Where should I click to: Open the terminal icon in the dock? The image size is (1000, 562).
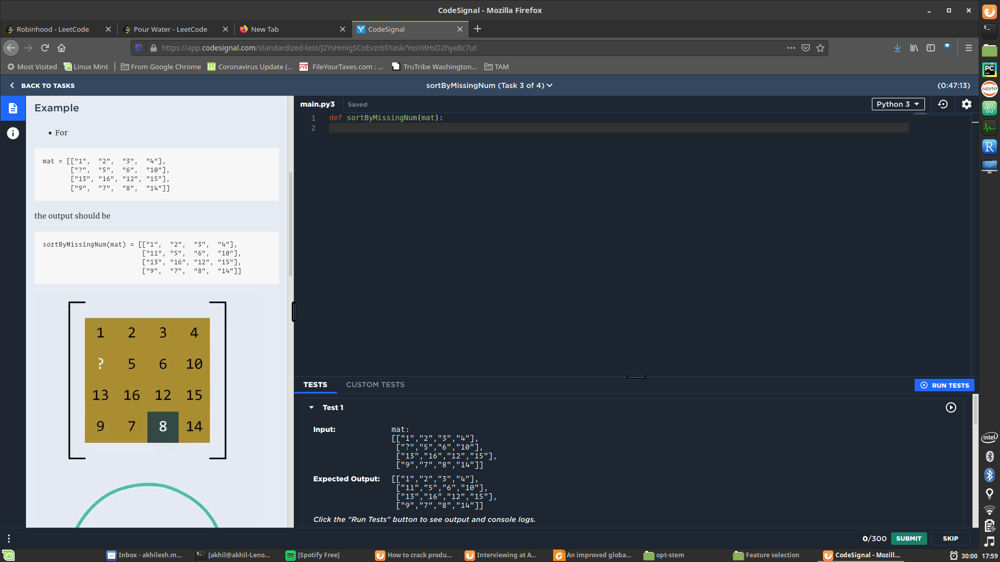[989, 30]
